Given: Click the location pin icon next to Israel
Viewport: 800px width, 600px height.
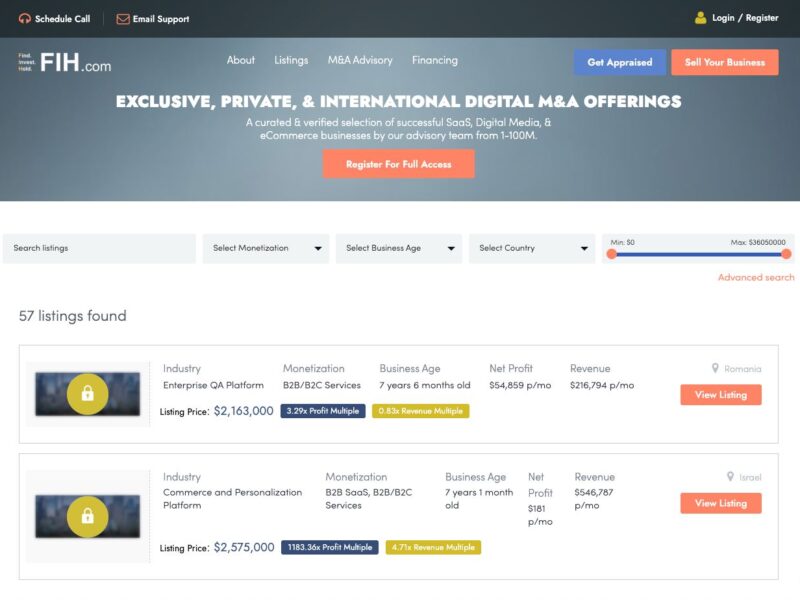Looking at the screenshot, I should click(x=731, y=477).
